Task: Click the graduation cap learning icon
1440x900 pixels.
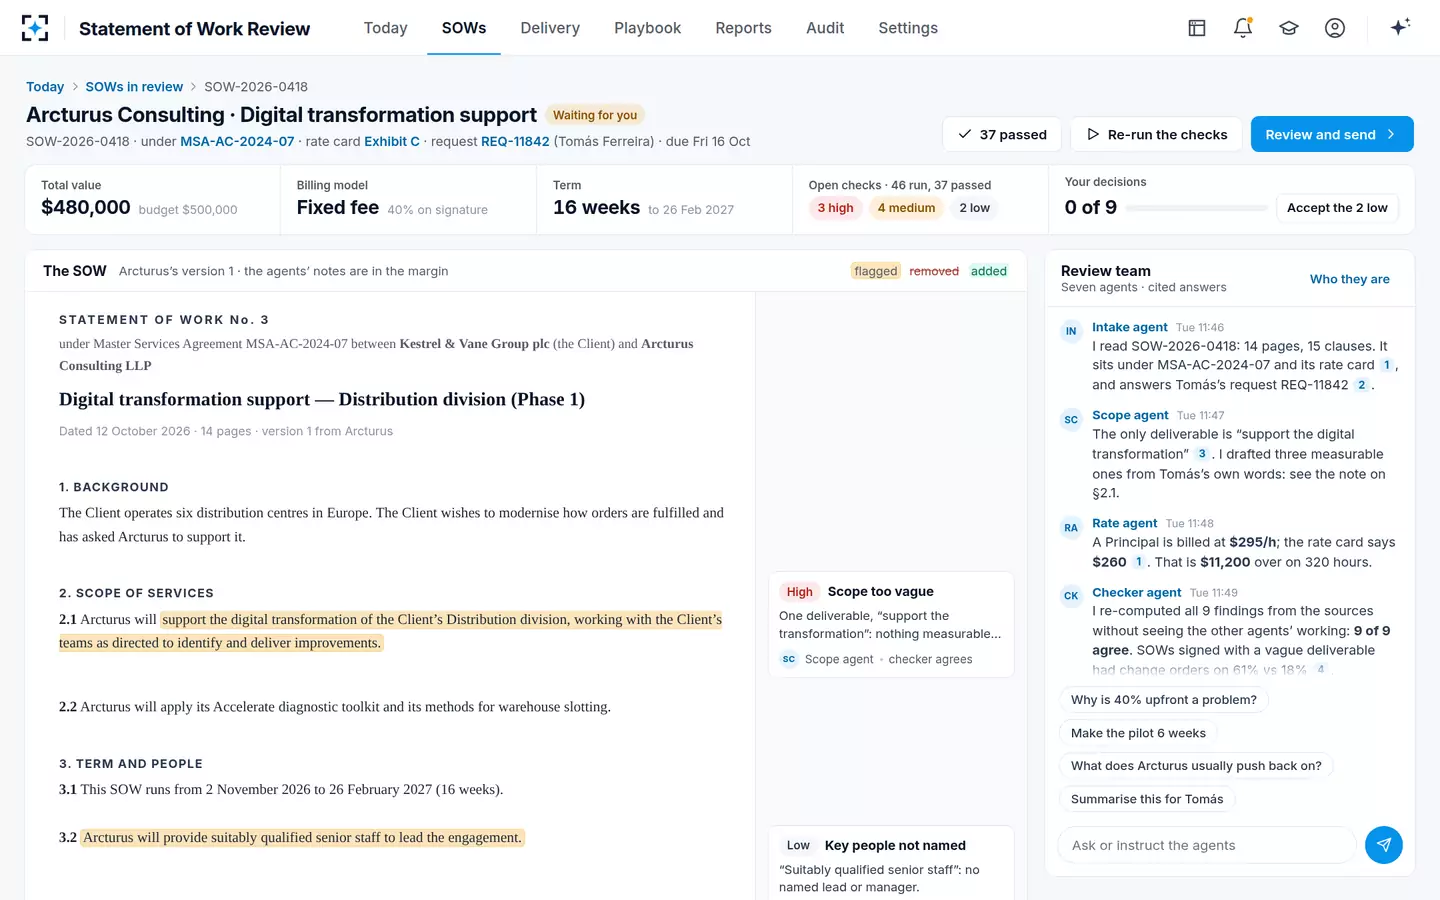Action: coord(1289,28)
